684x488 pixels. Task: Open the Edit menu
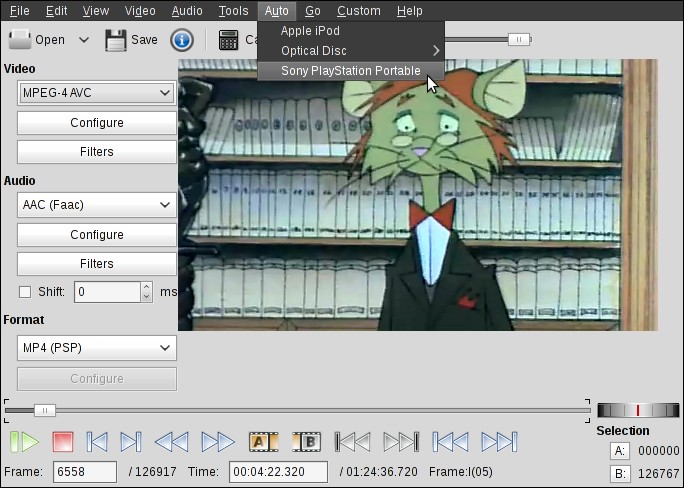coord(57,10)
